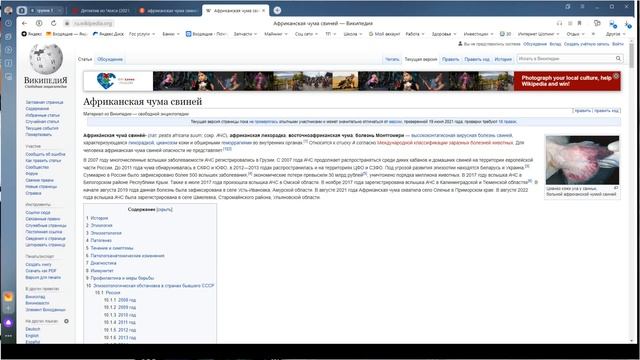Open the Читать view tab
Image resolution: width=640 pixels, height=360 pixels.
(x=392, y=59)
